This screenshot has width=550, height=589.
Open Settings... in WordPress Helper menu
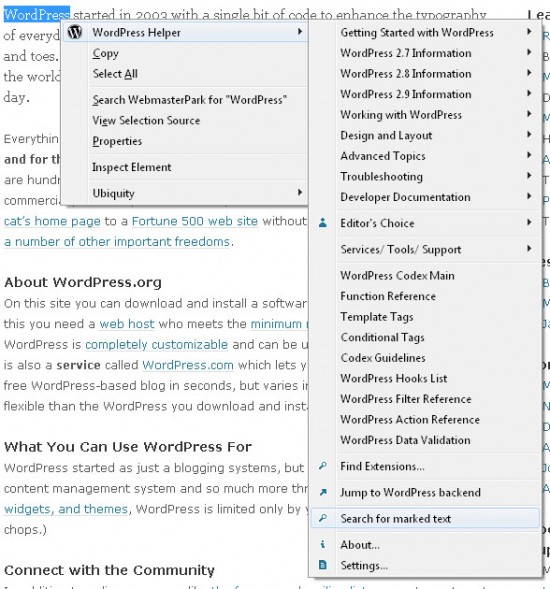(425, 565)
